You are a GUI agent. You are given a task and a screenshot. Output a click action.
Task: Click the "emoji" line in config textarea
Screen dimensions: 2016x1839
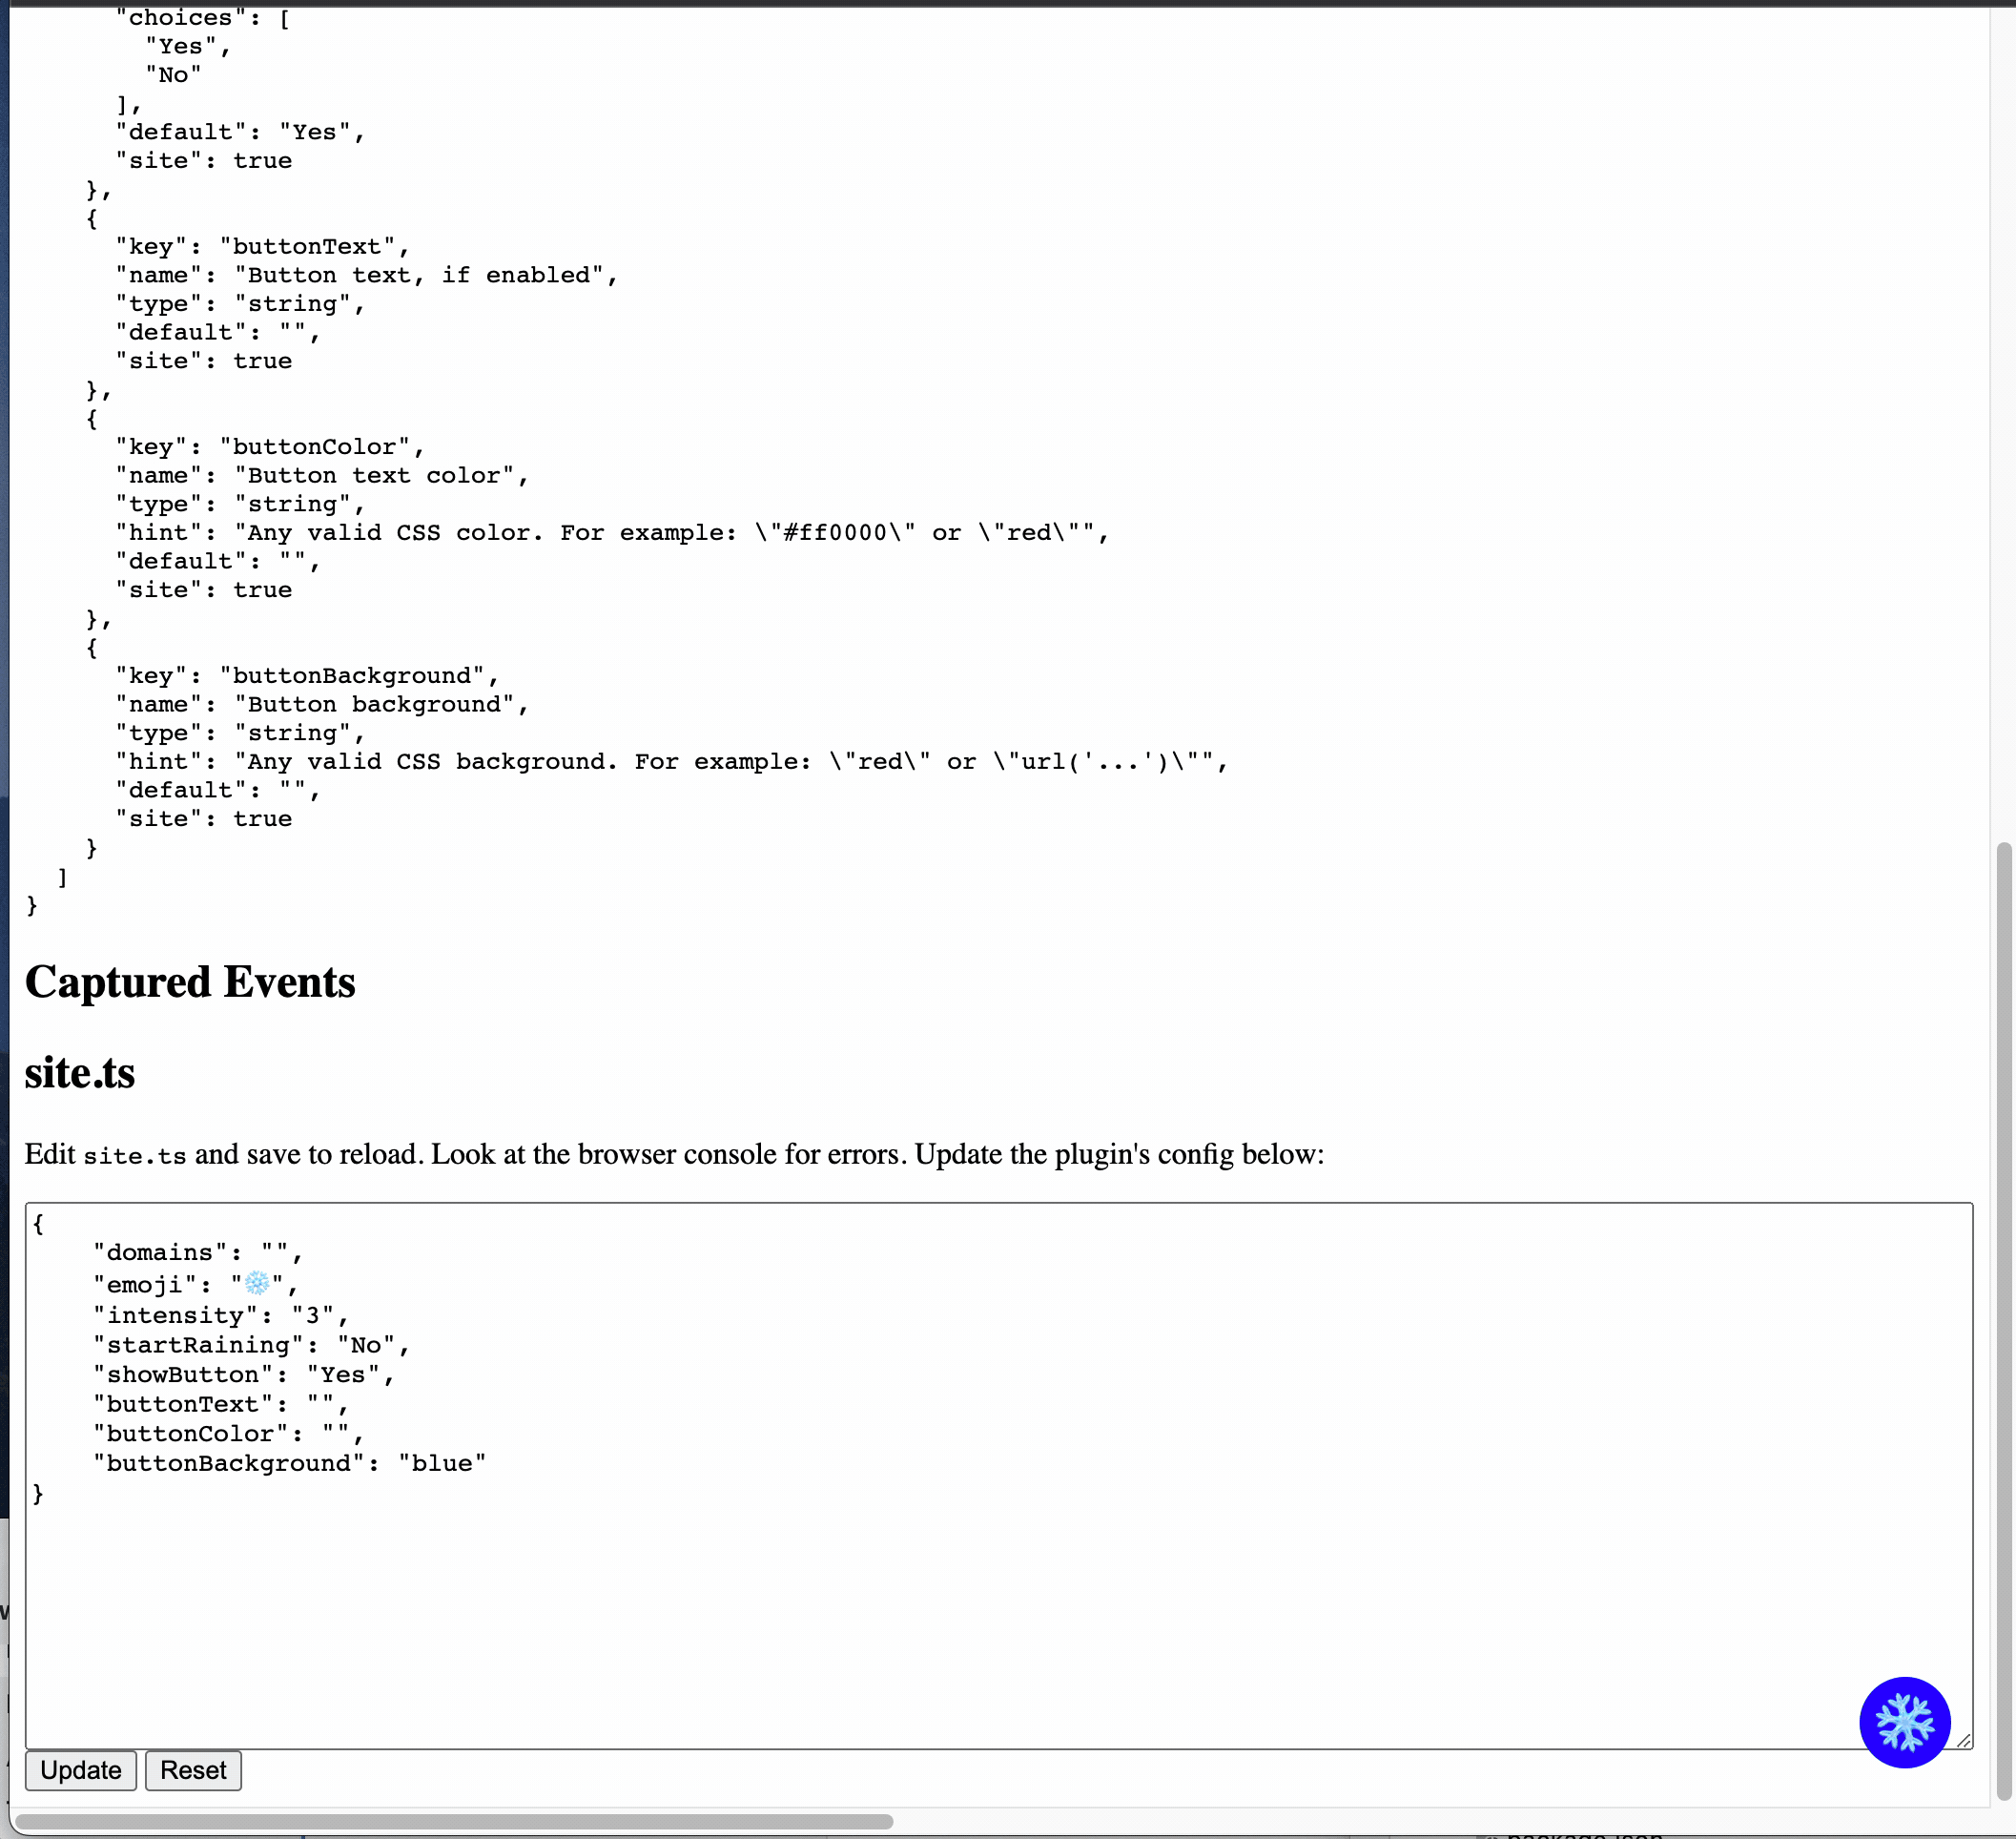point(196,1284)
